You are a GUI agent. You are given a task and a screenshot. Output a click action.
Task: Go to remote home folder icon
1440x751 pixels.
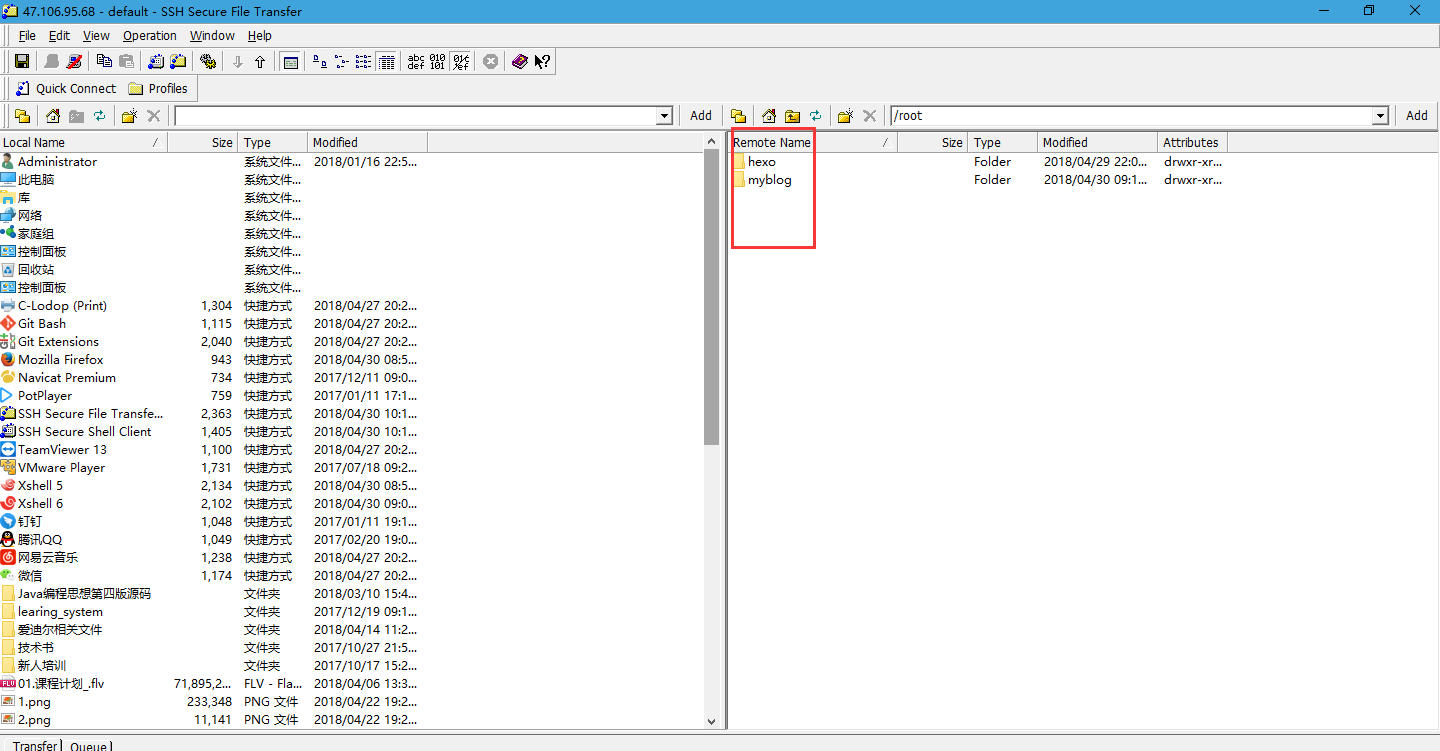pyautogui.click(x=769, y=116)
